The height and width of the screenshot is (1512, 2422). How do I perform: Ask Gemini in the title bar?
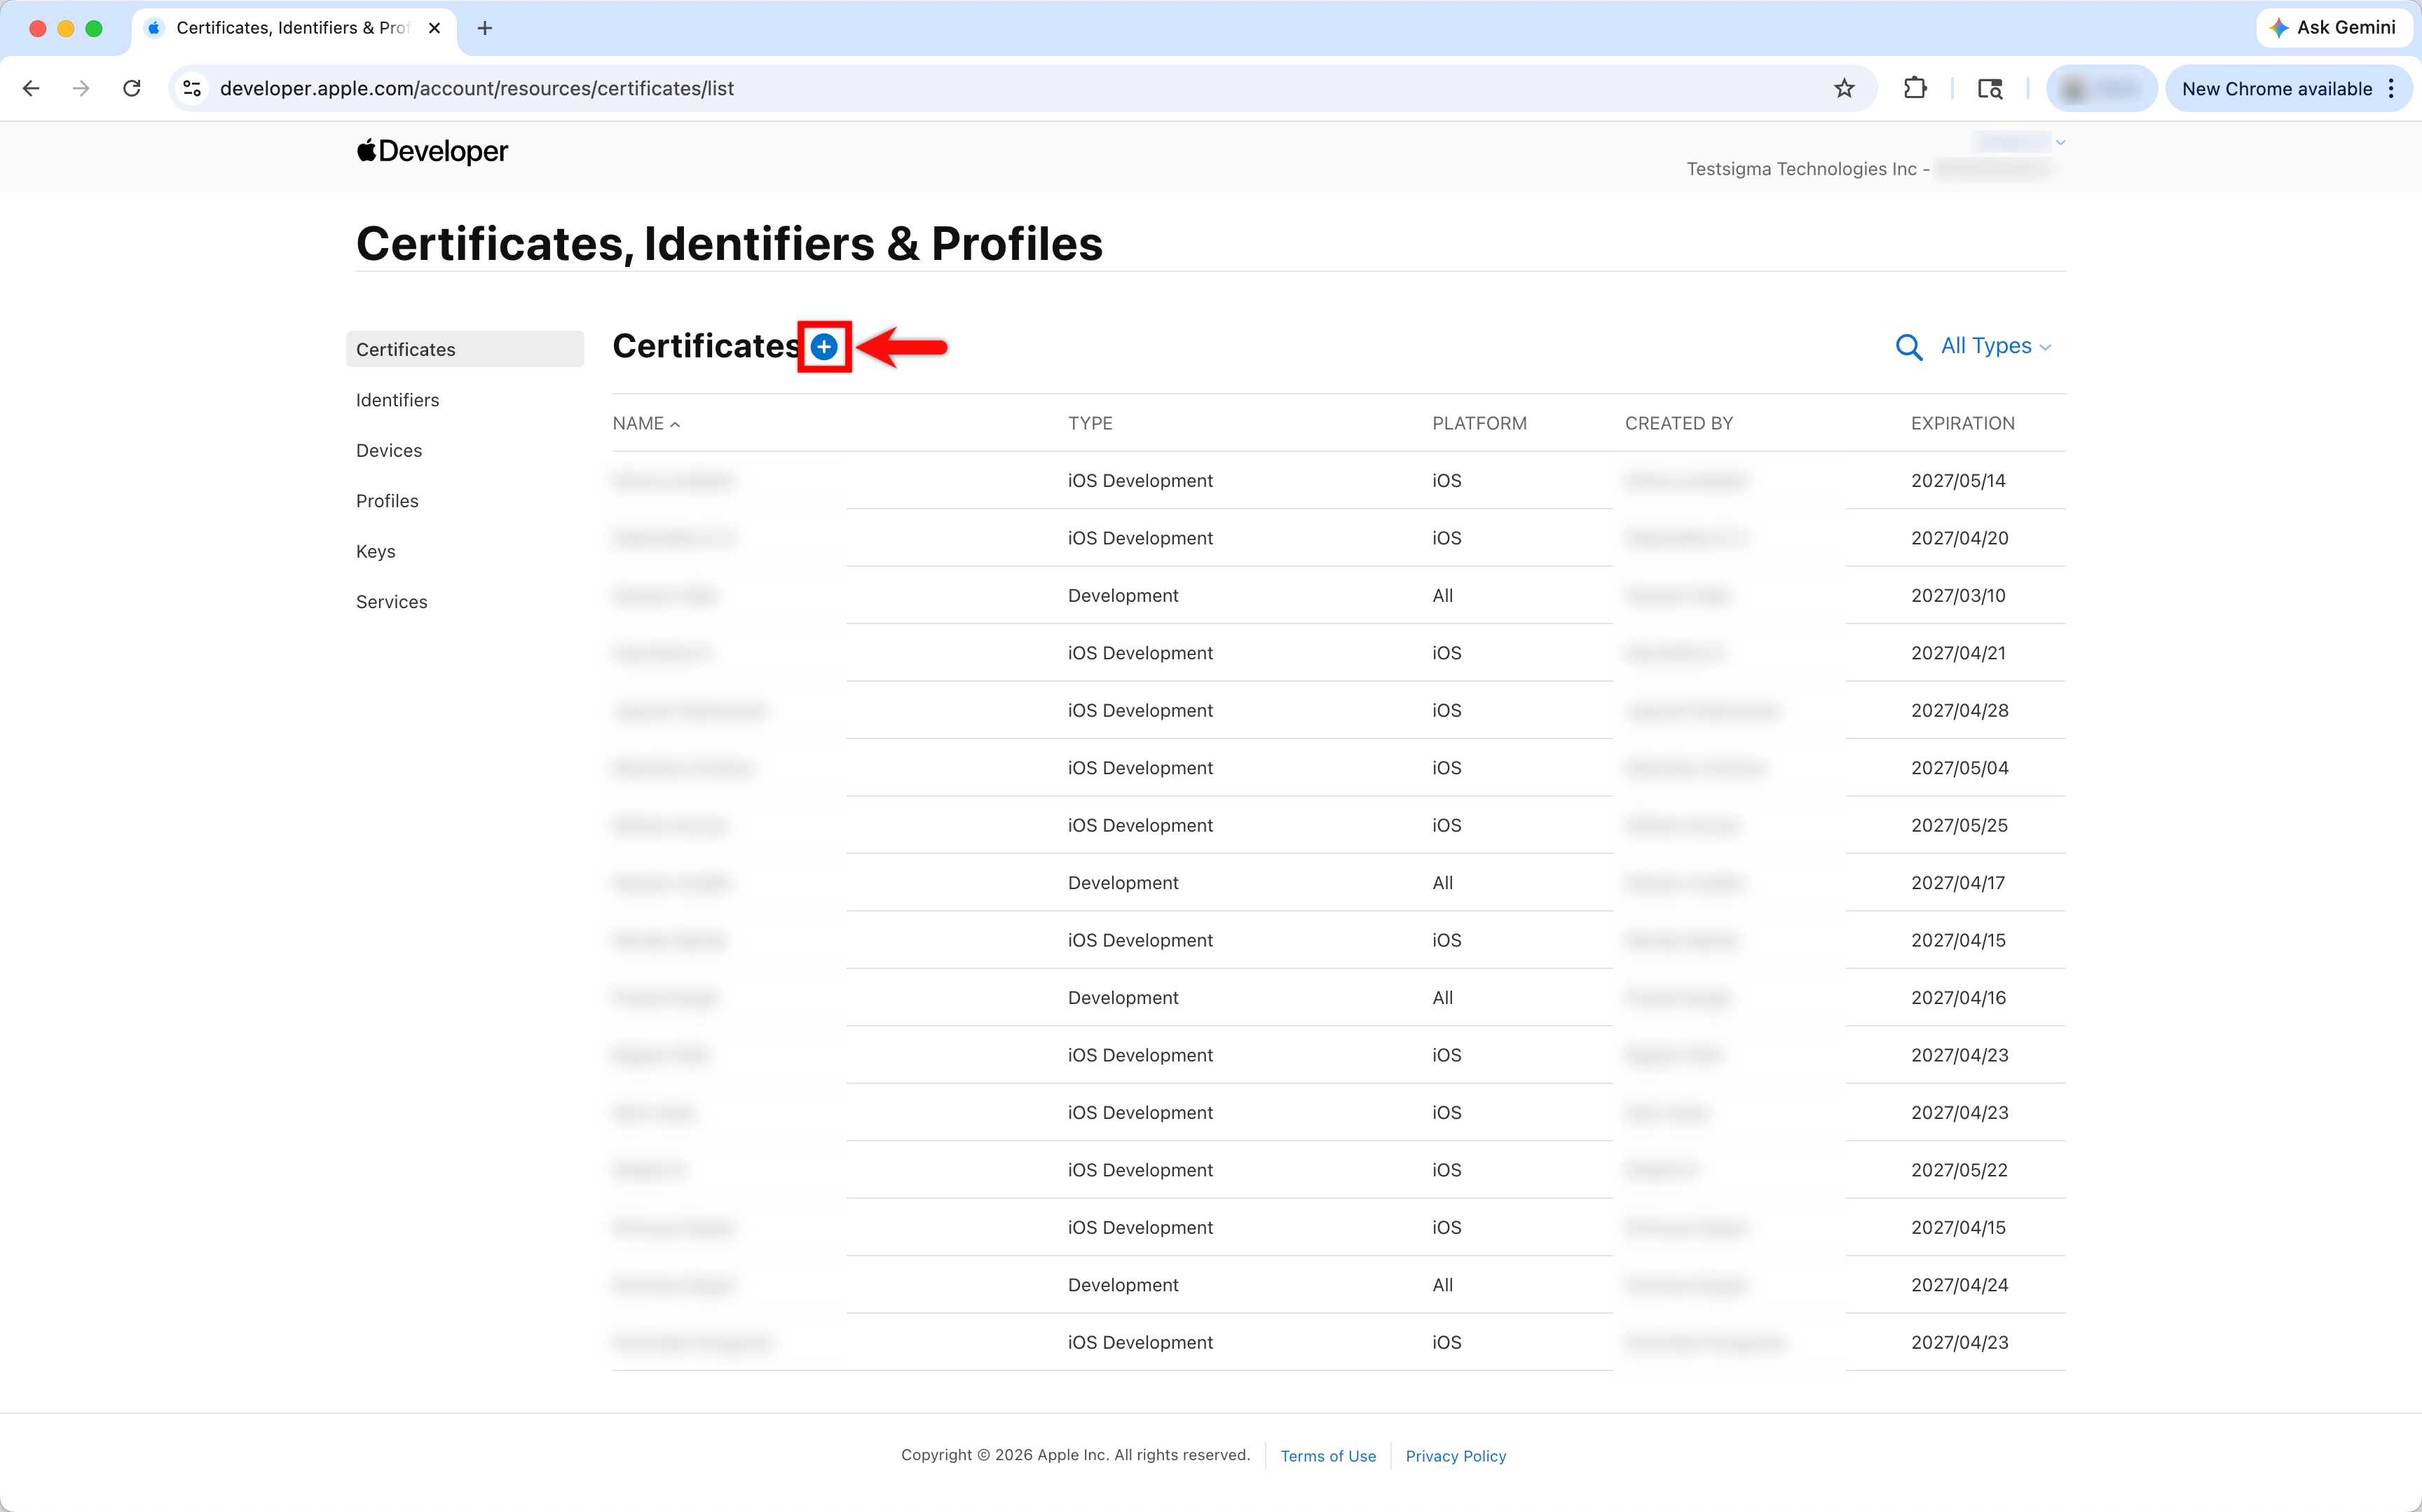click(x=2333, y=28)
